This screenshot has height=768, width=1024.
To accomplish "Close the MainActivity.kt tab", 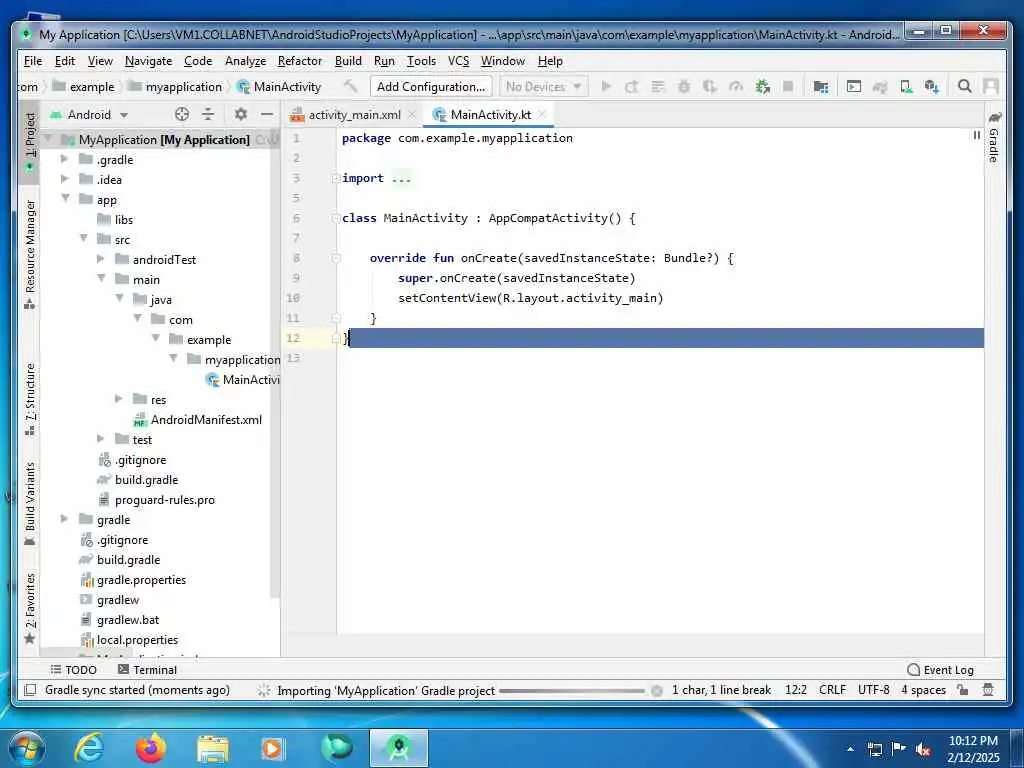I will pos(542,114).
